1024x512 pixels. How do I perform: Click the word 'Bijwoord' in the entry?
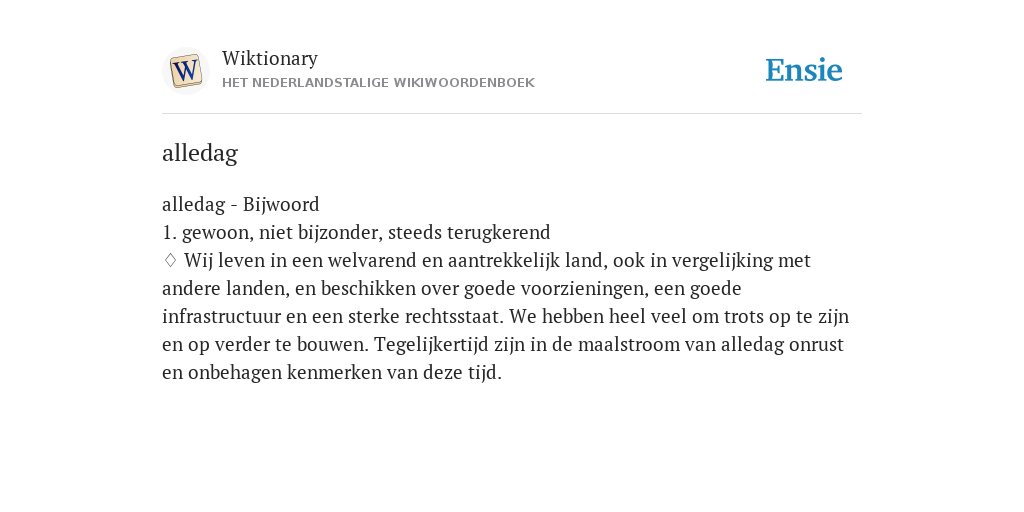(x=281, y=204)
